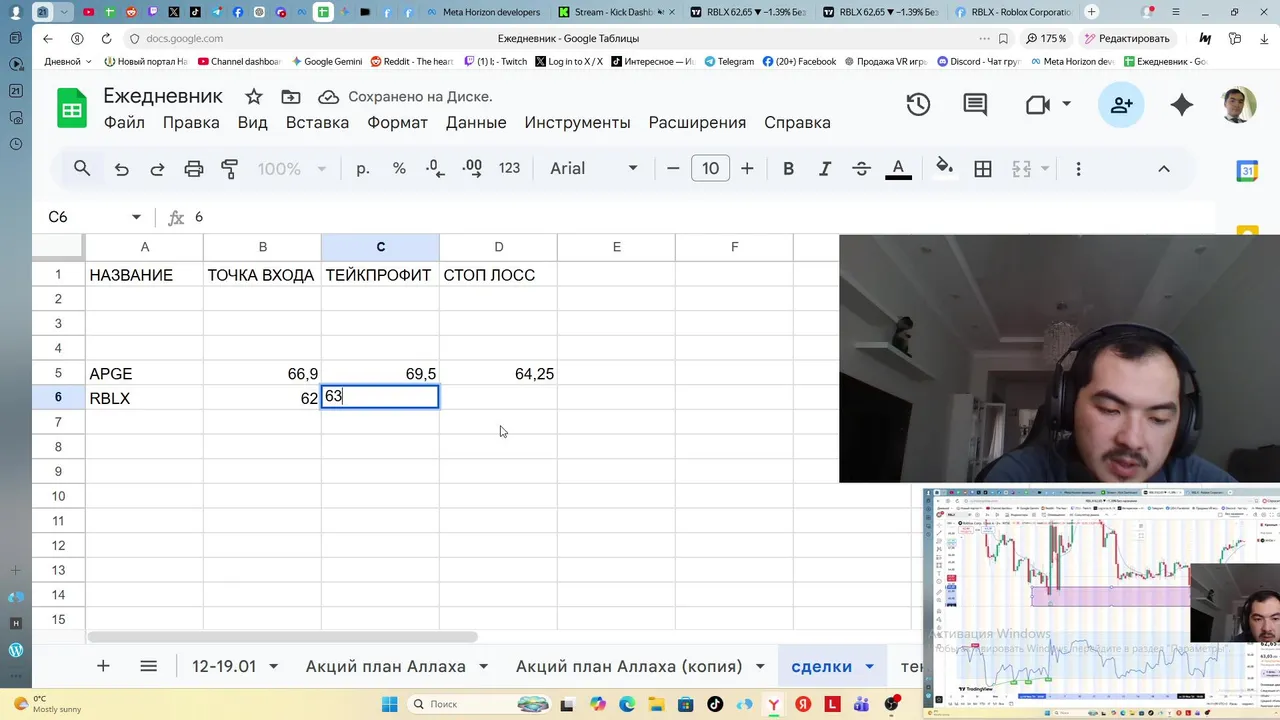Toggle bold formatting
The height and width of the screenshot is (720, 1280).
[788, 169]
